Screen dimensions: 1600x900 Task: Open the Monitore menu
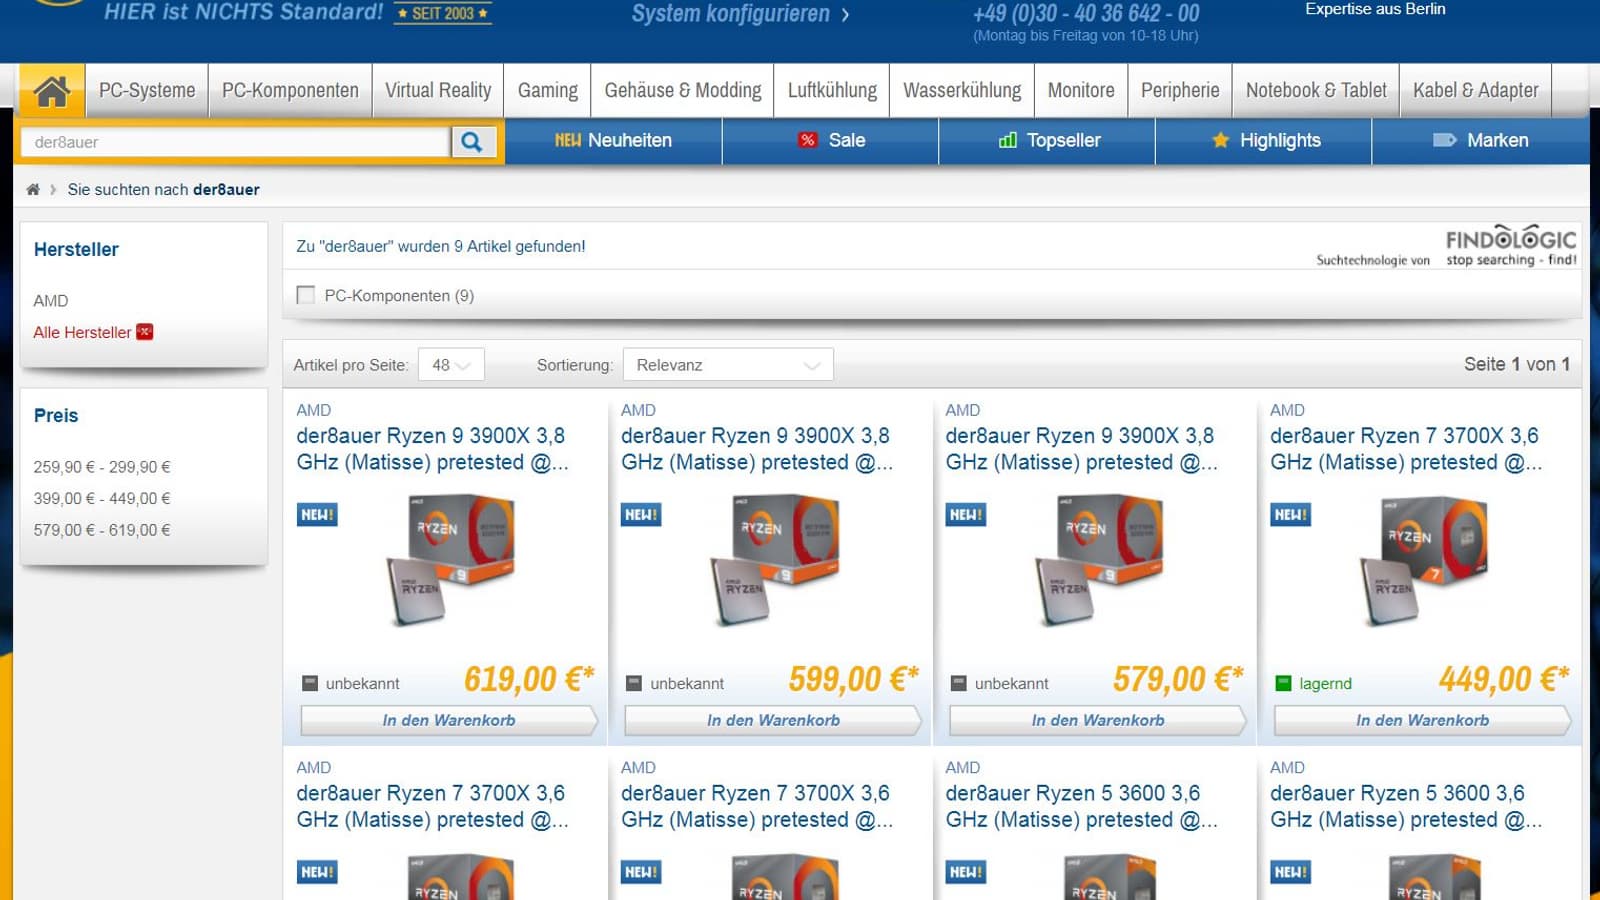pyautogui.click(x=1081, y=91)
